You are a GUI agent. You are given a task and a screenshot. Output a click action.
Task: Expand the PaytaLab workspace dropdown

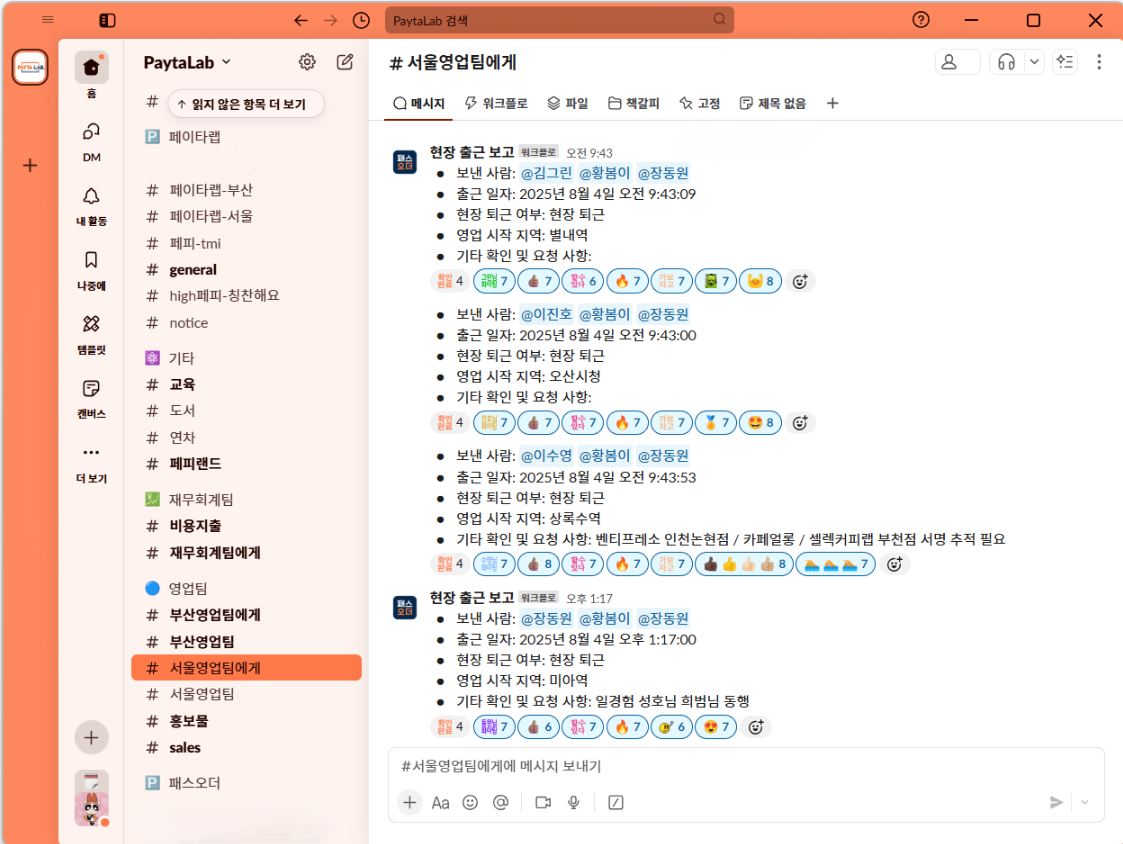(x=188, y=62)
